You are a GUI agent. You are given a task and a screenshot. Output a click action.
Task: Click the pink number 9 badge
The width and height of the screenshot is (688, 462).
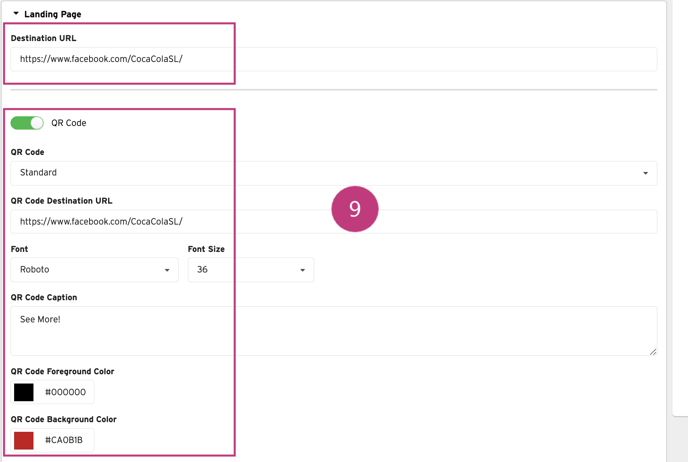point(355,209)
